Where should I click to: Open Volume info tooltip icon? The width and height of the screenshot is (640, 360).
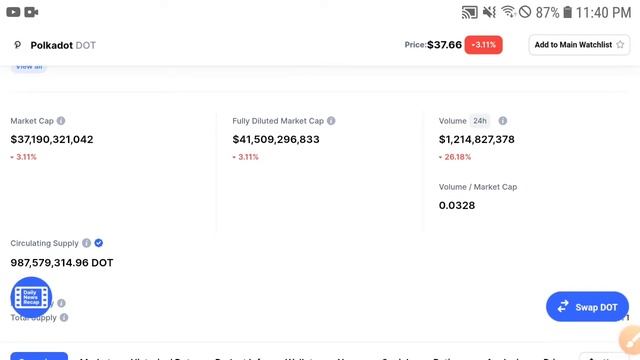502,121
